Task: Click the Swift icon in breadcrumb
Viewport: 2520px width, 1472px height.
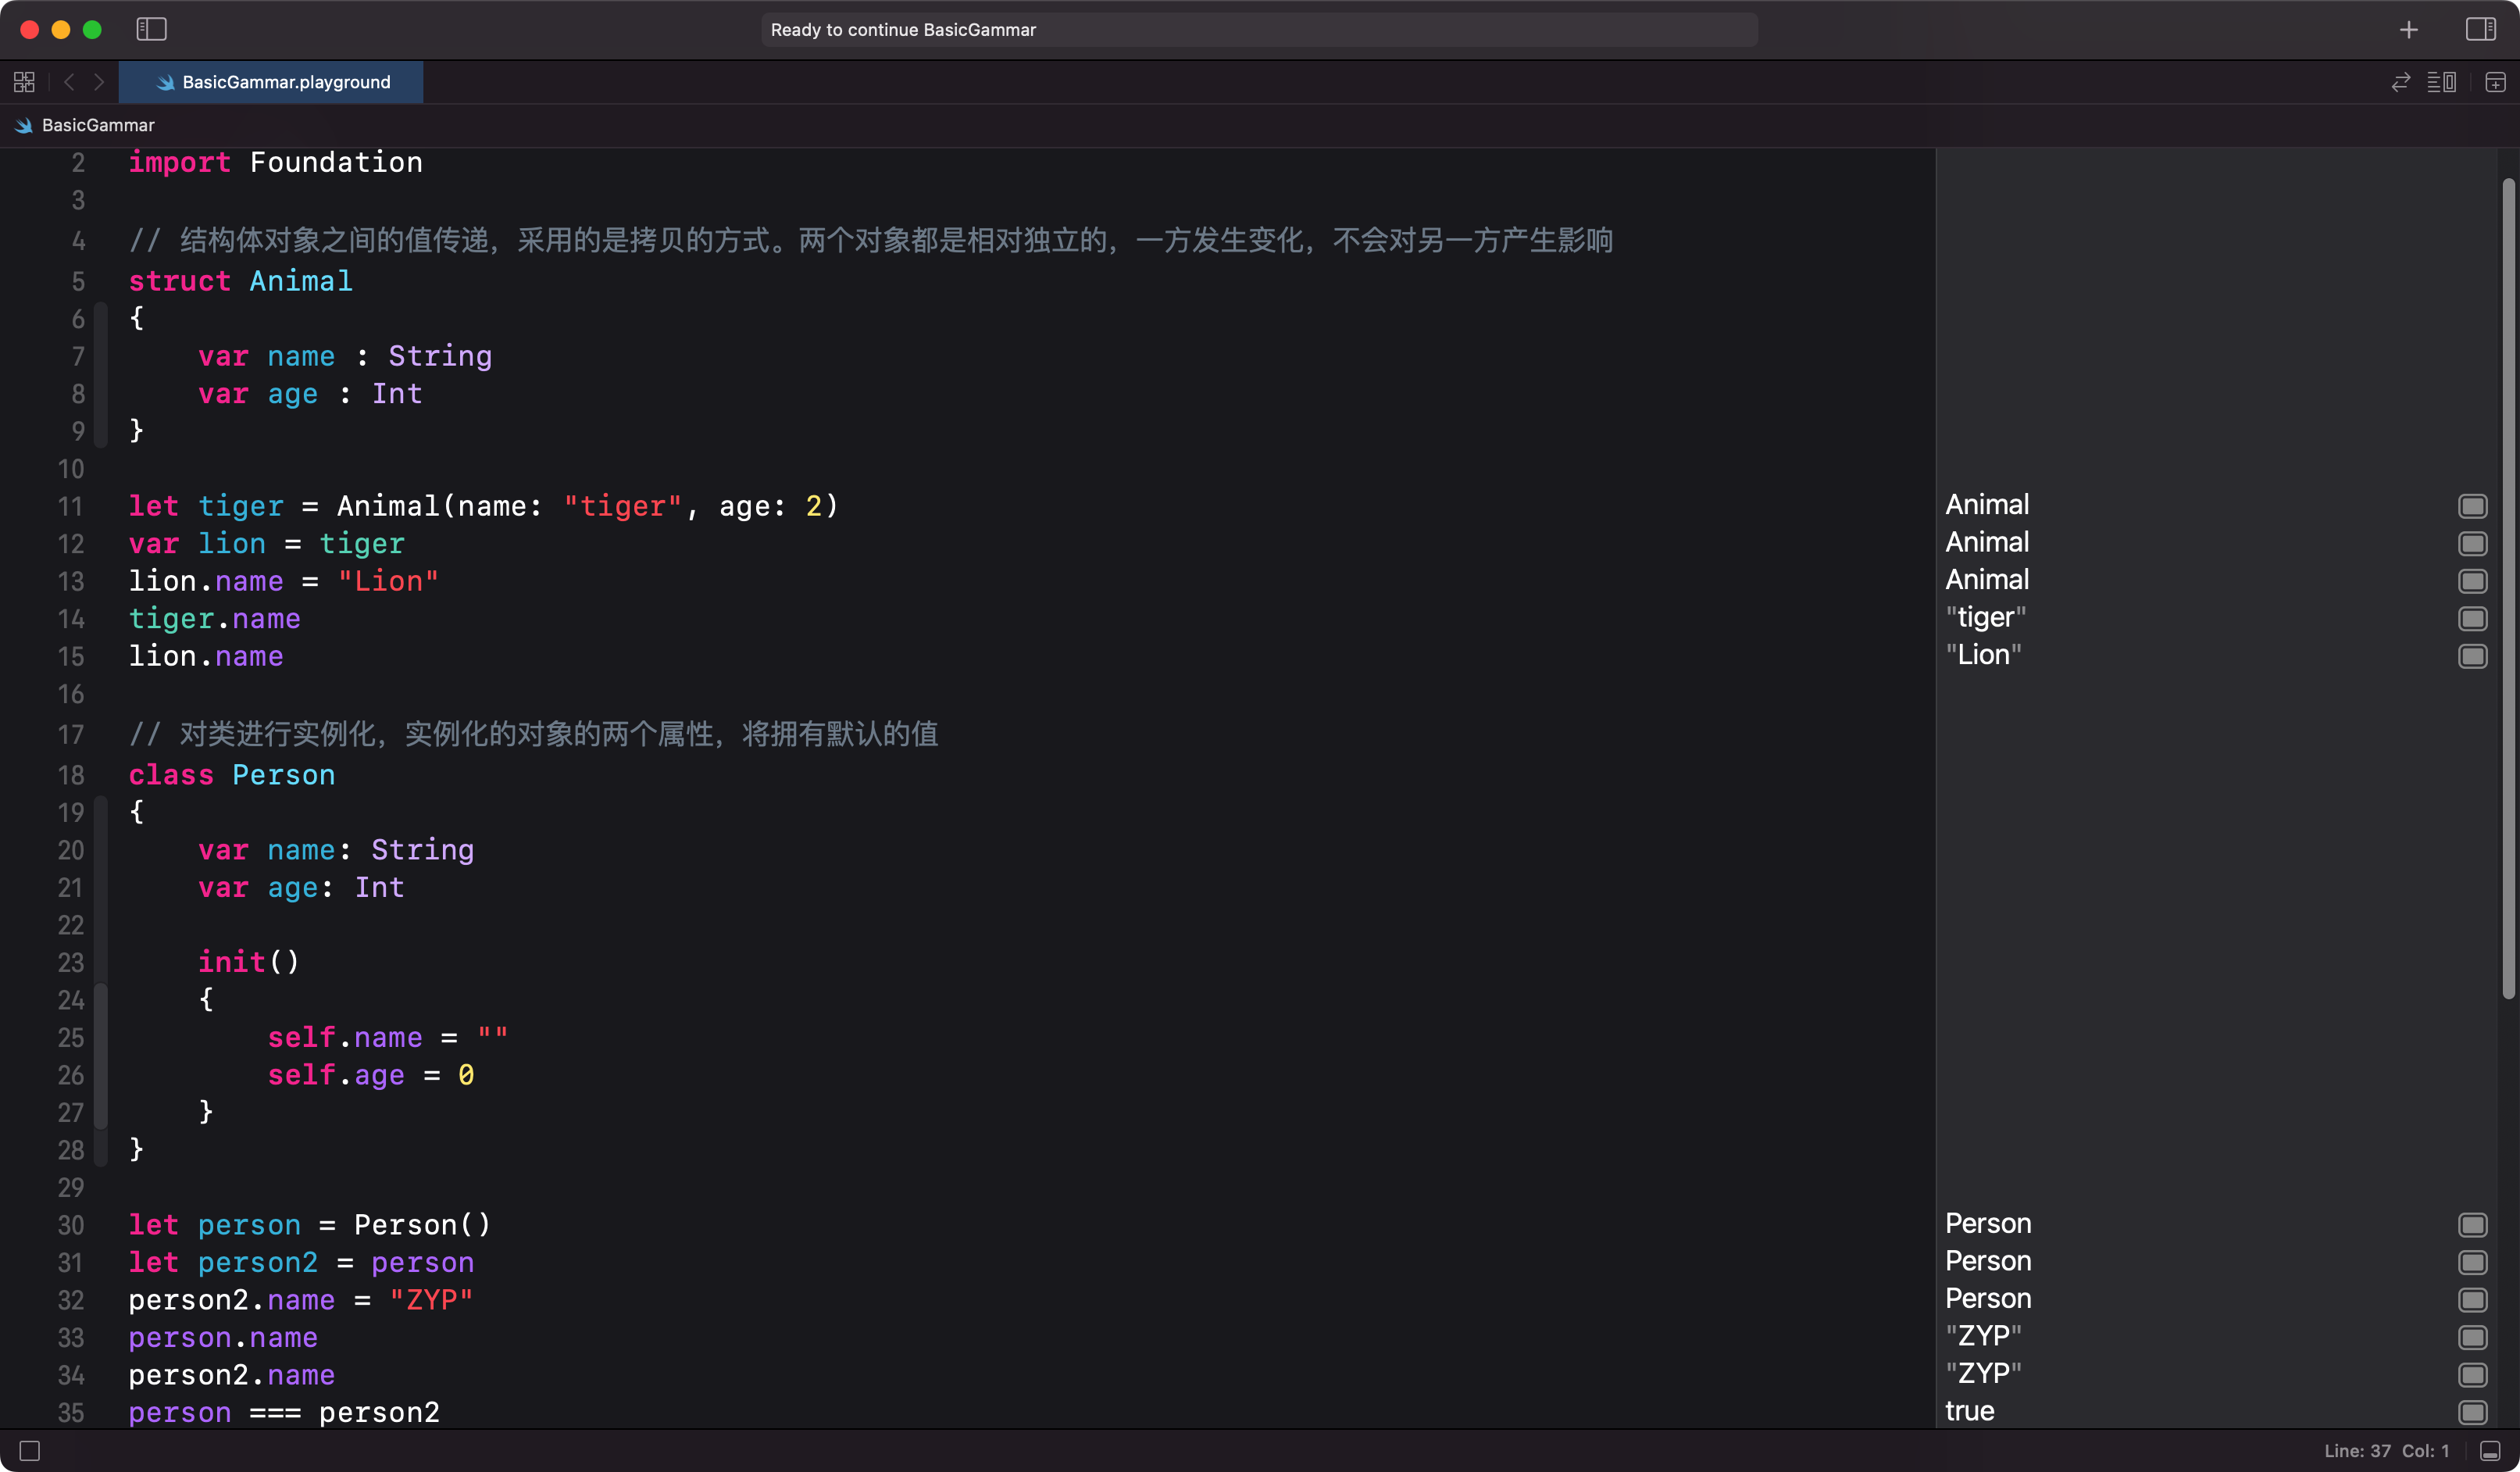Action: tap(24, 125)
